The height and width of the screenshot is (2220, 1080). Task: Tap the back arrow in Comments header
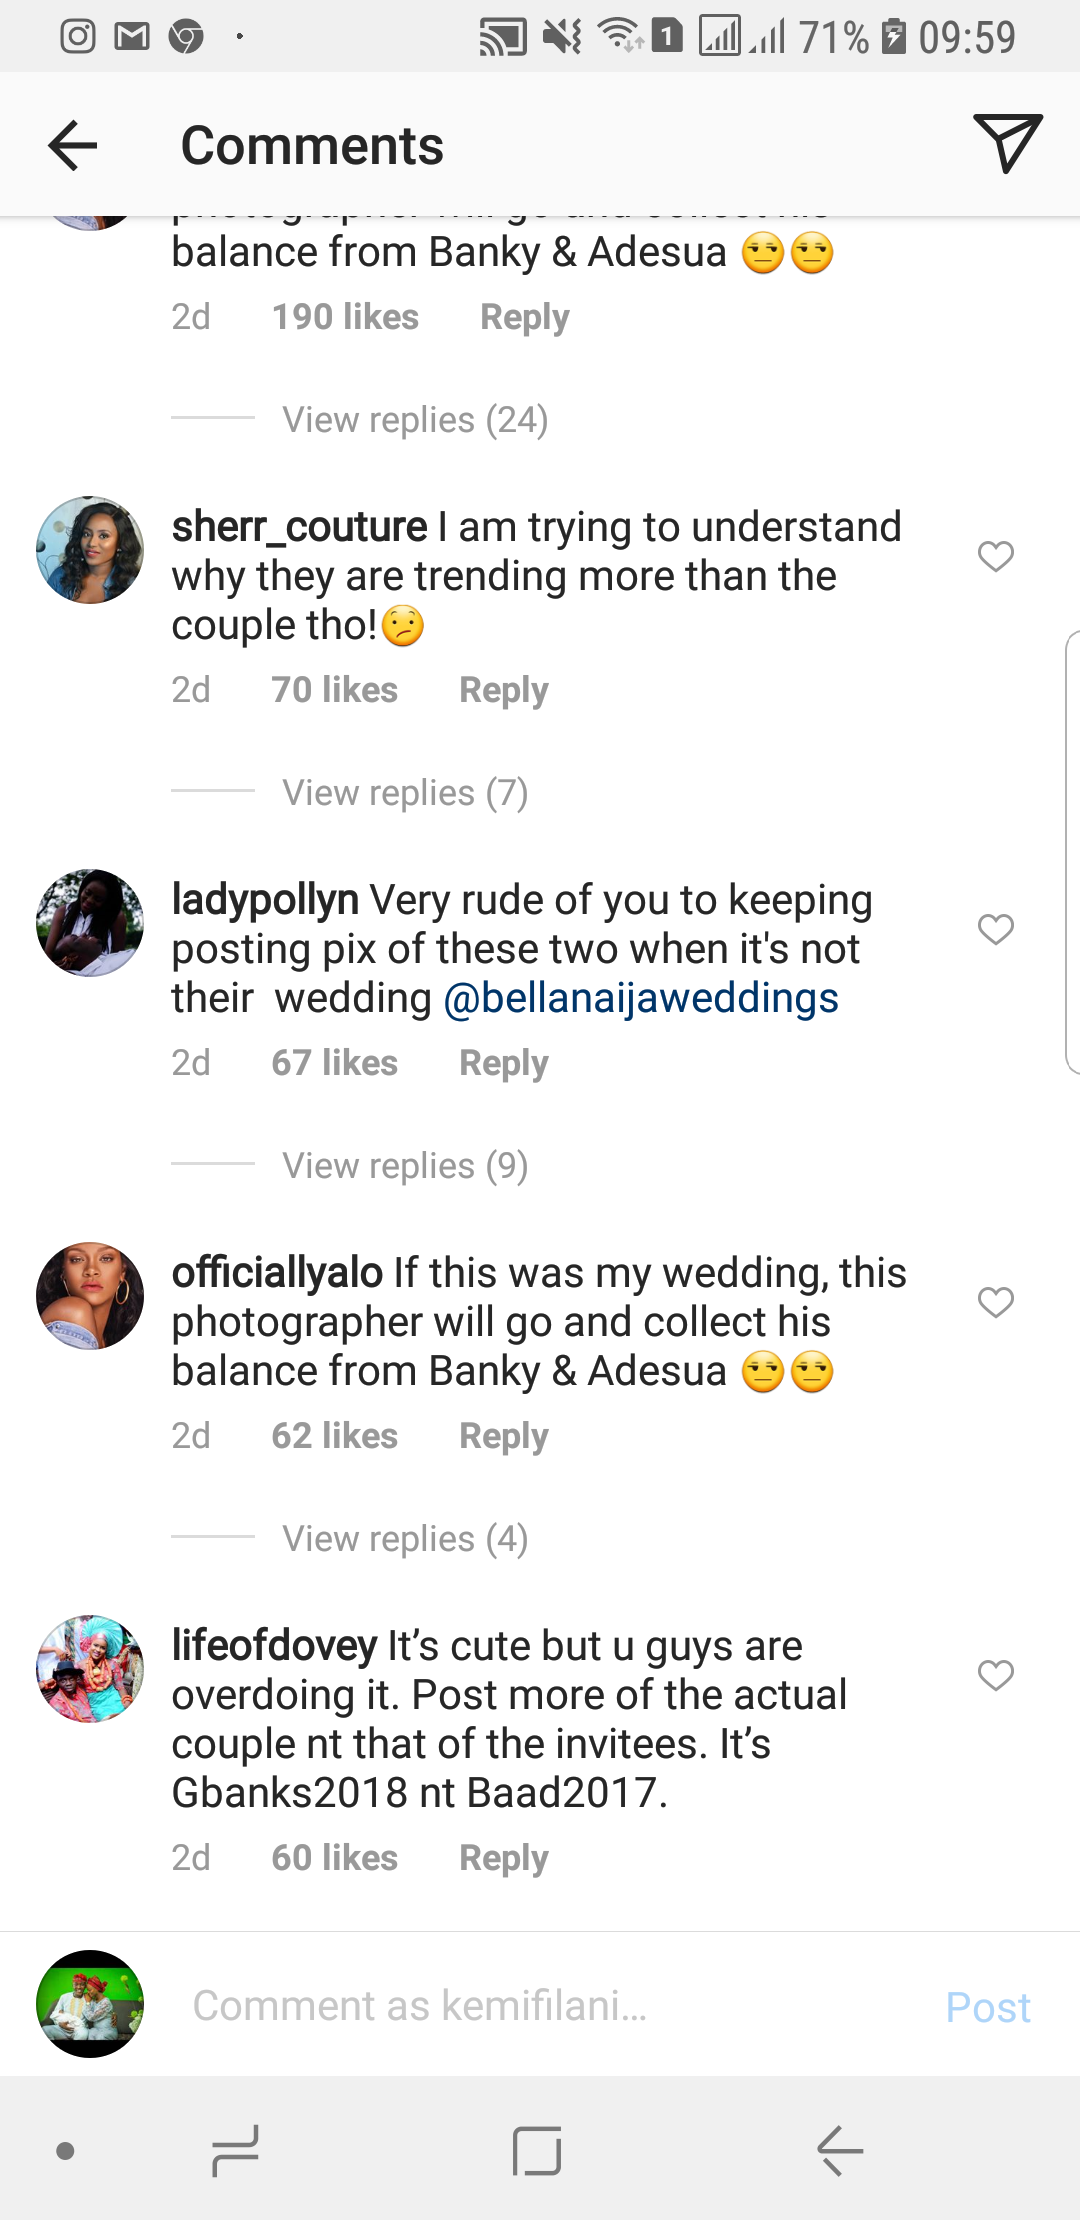point(73,146)
